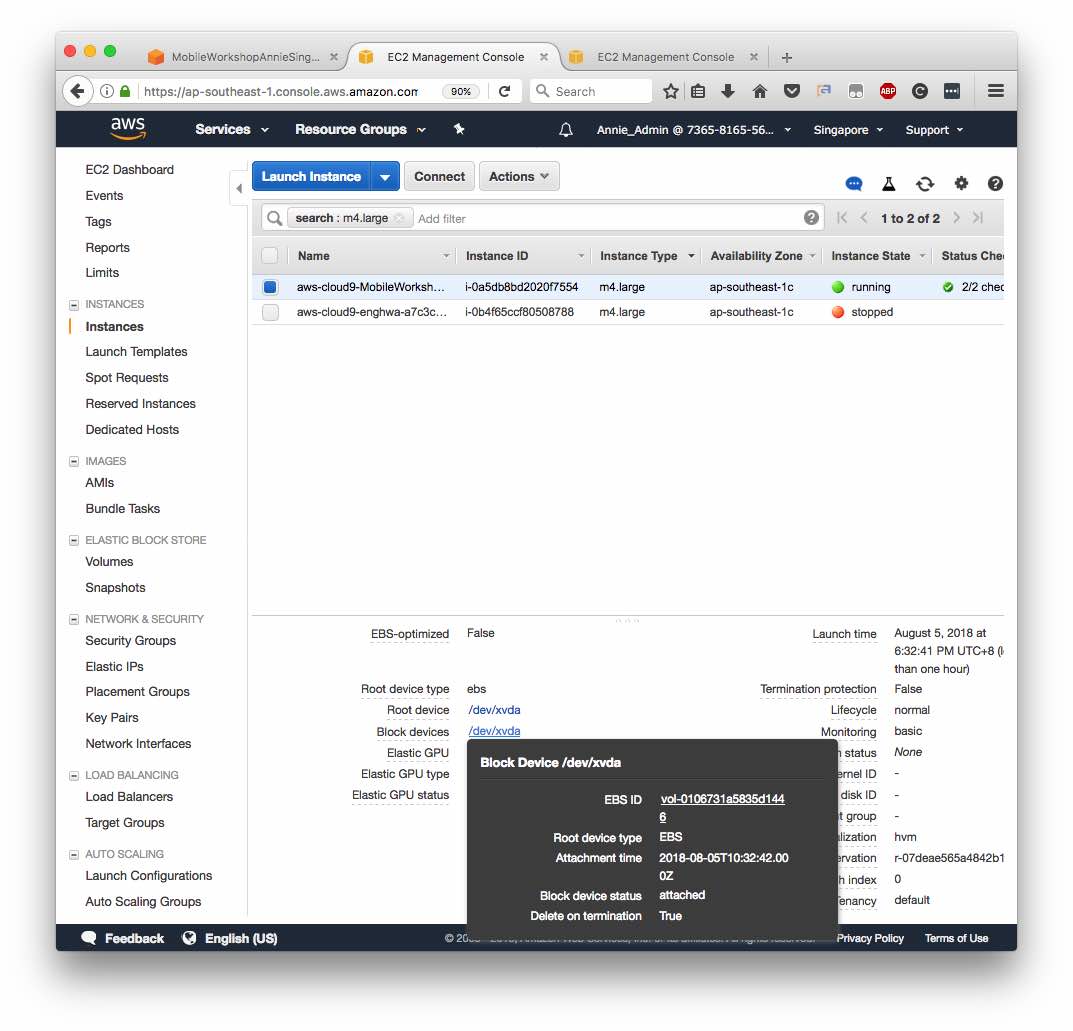
Task: Go to next page of instances
Action: tap(956, 218)
